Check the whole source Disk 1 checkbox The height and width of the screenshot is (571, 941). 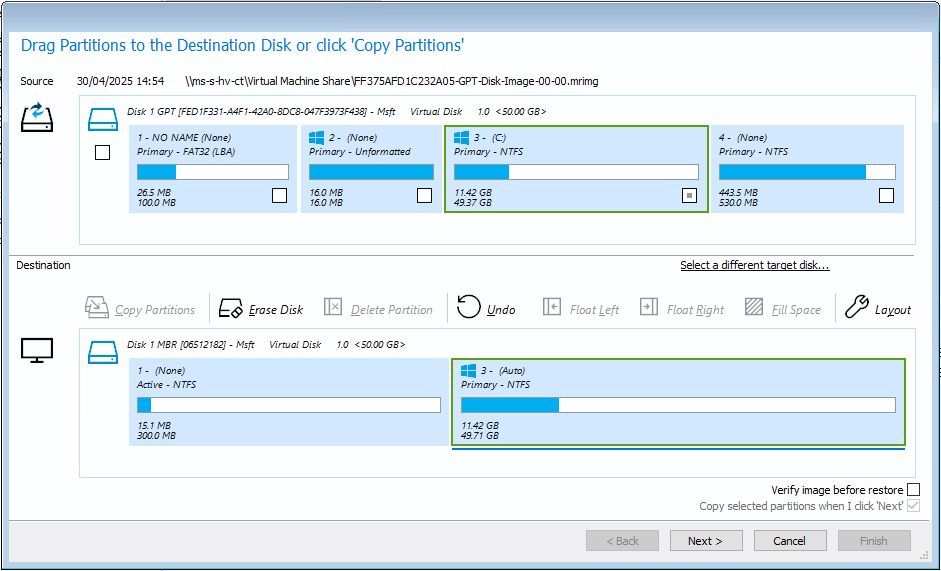[103, 153]
